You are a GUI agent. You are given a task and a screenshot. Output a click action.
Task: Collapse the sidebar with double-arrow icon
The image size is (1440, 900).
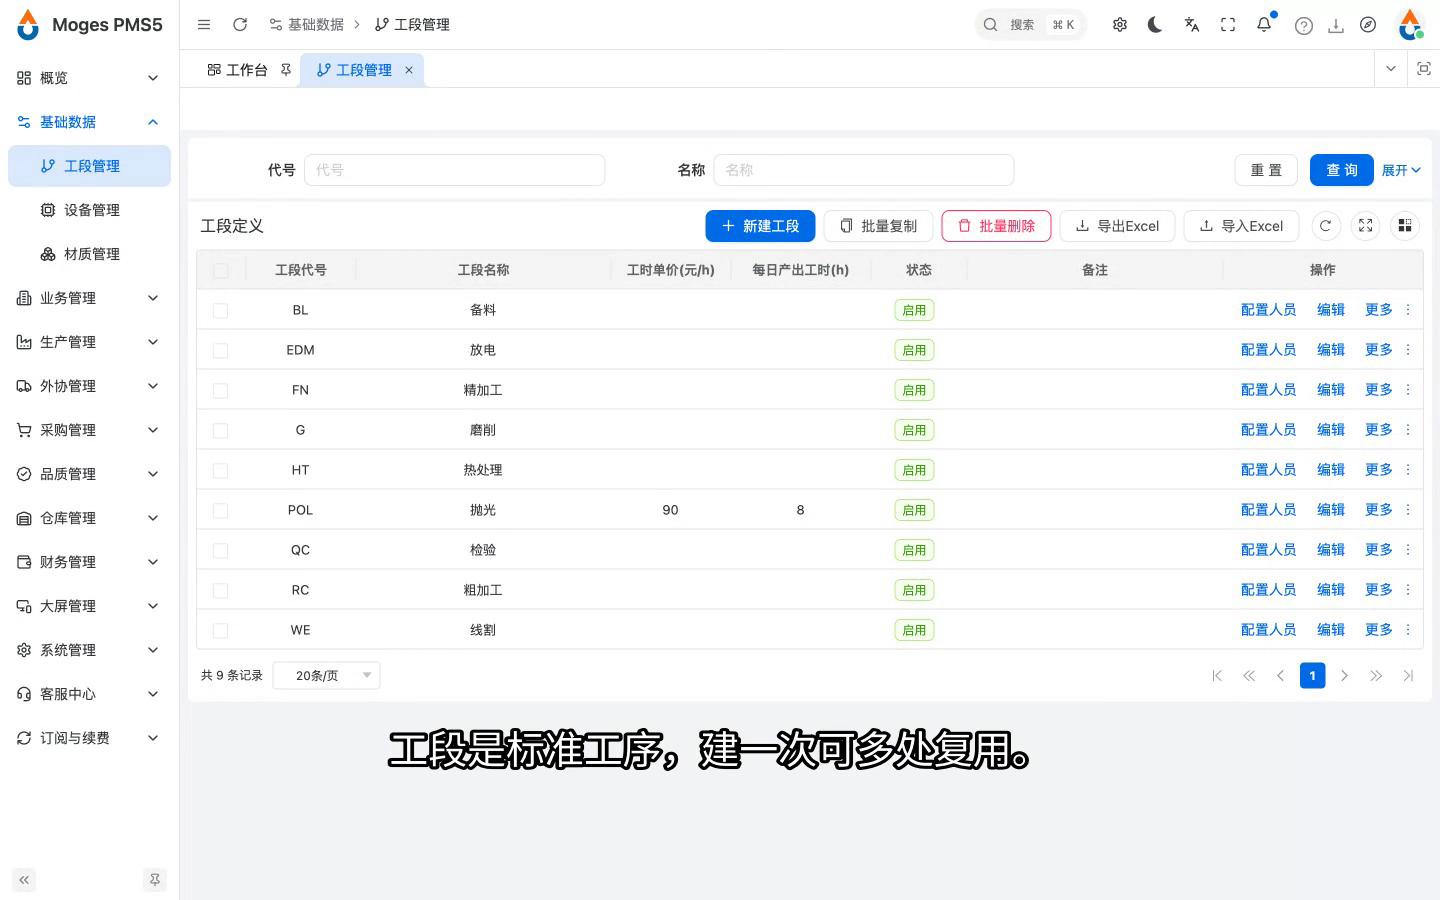[x=24, y=880]
